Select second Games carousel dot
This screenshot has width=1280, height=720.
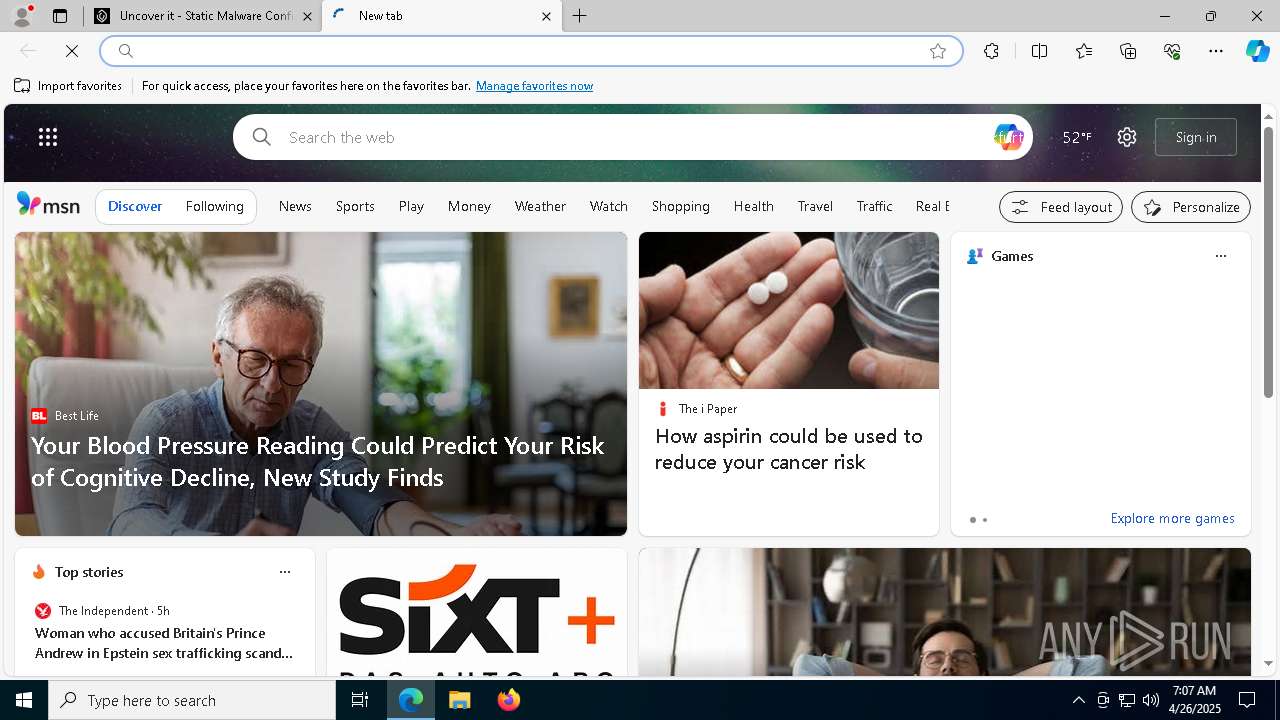pos(985,520)
